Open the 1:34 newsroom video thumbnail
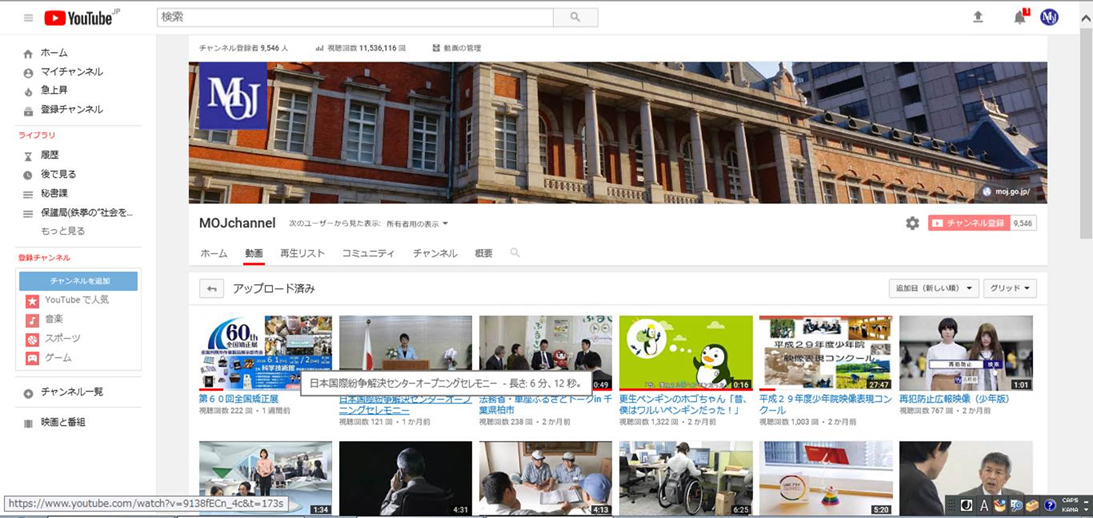The height and width of the screenshot is (518, 1093). [266, 478]
